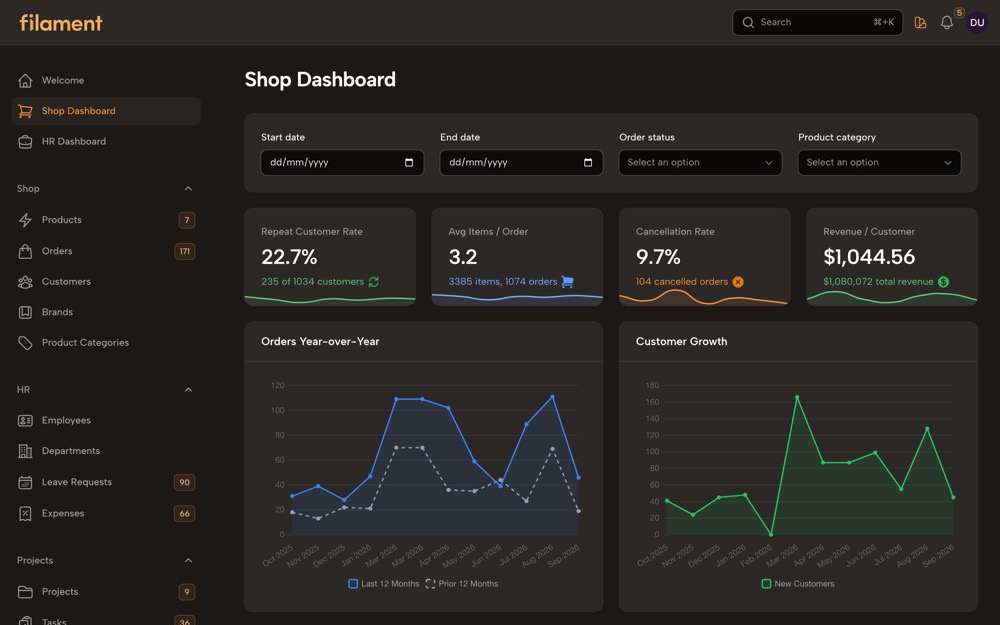
Task: Click refresh icon beside 235 of 1034 customers
Action: point(374,282)
